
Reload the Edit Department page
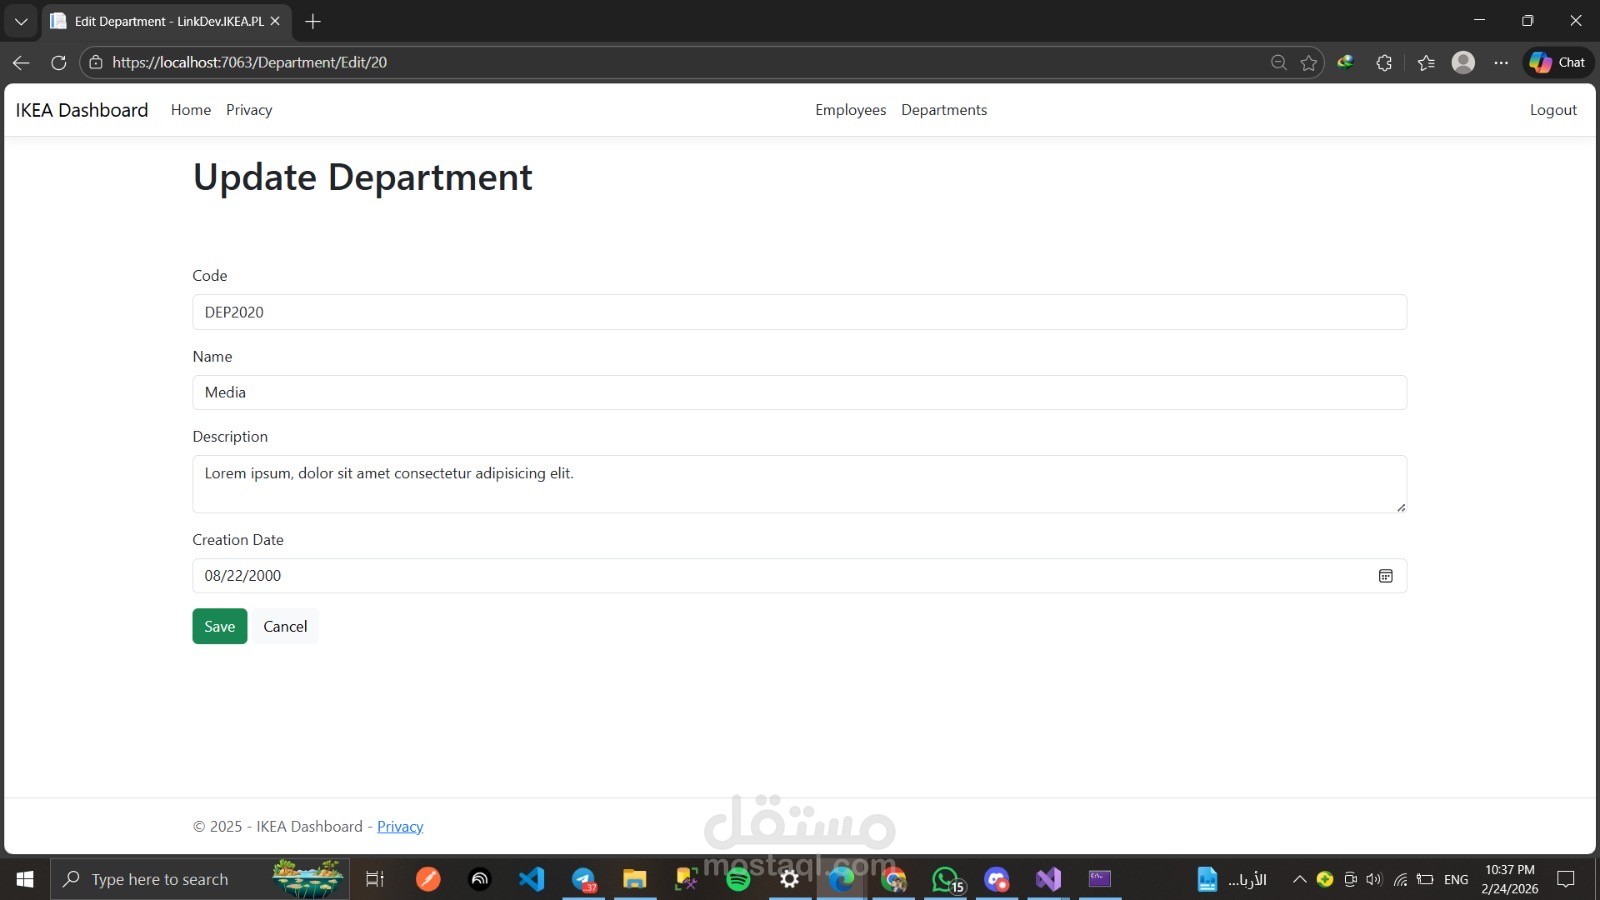tap(59, 62)
